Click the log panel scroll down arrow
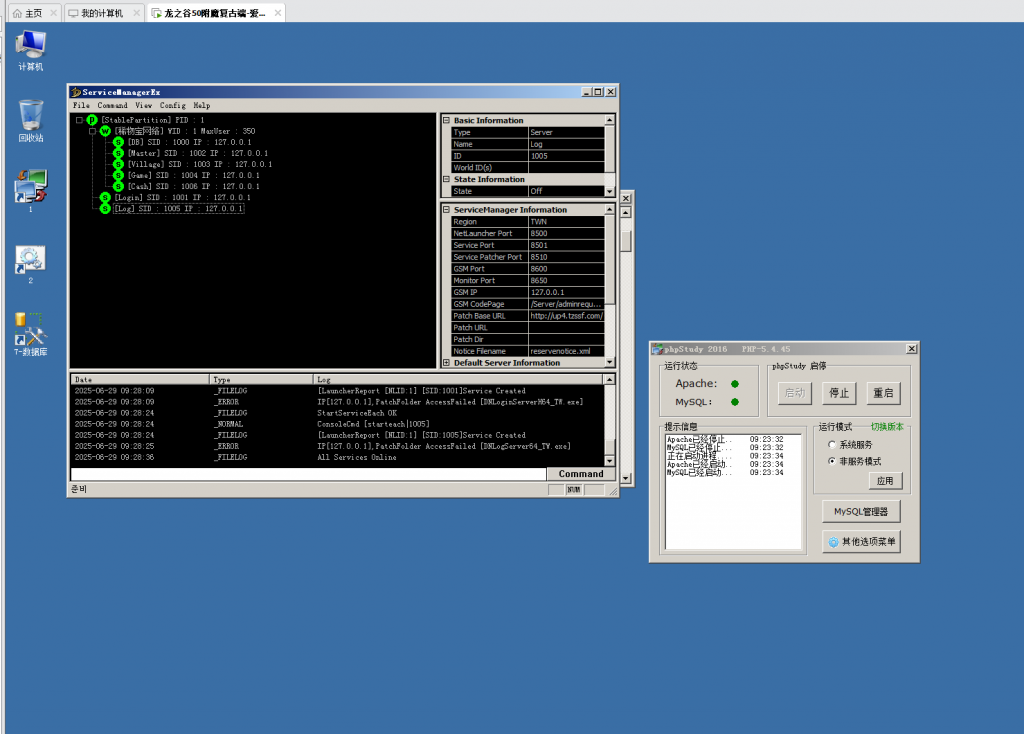Image resolution: width=1024 pixels, height=734 pixels. click(609, 460)
